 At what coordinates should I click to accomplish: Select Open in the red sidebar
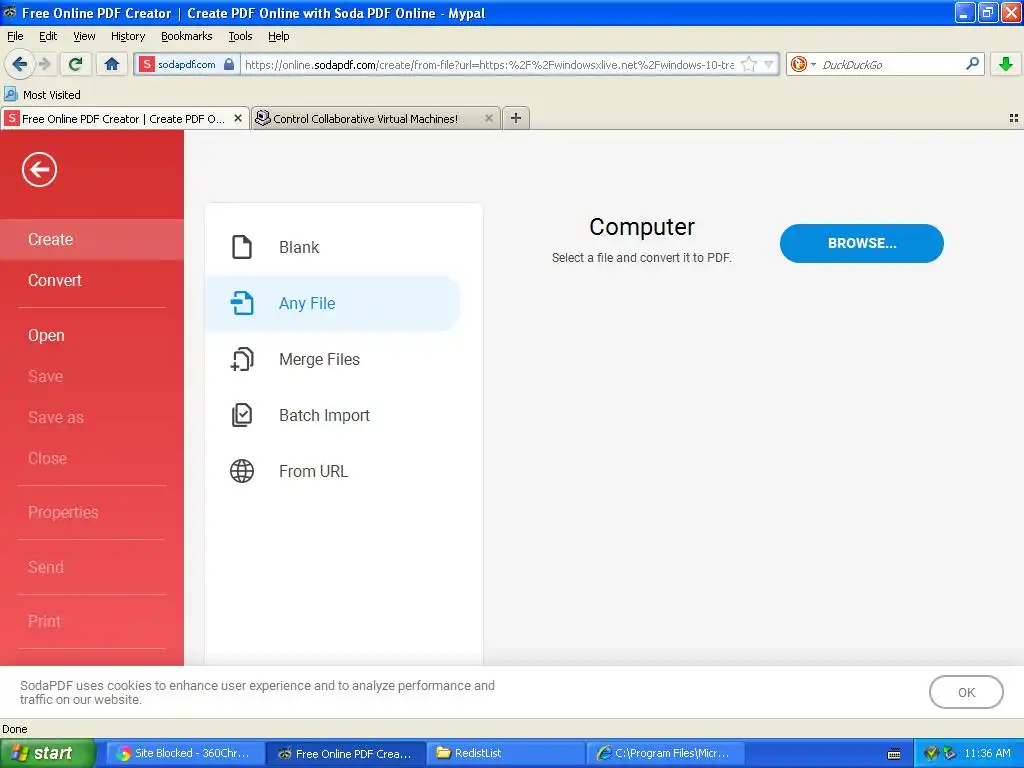click(92, 336)
